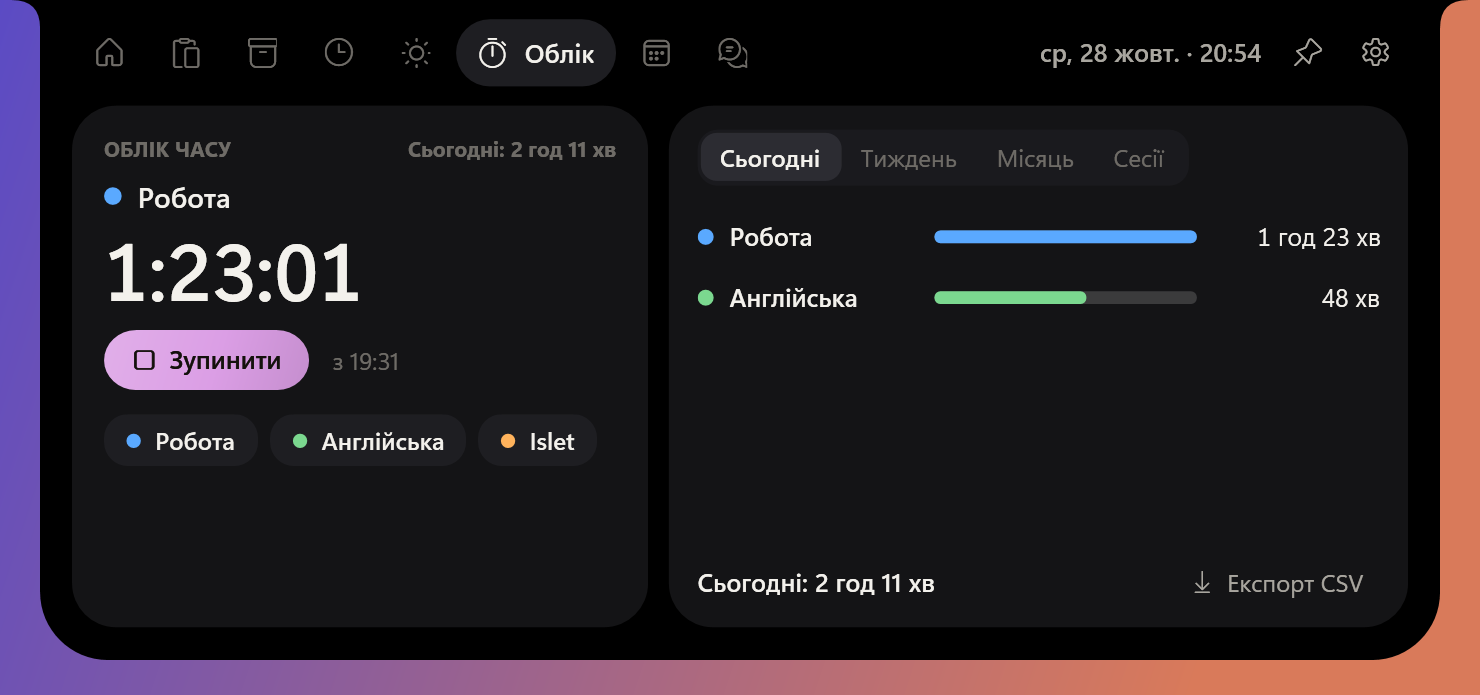Select the Islet category chip

point(538,441)
